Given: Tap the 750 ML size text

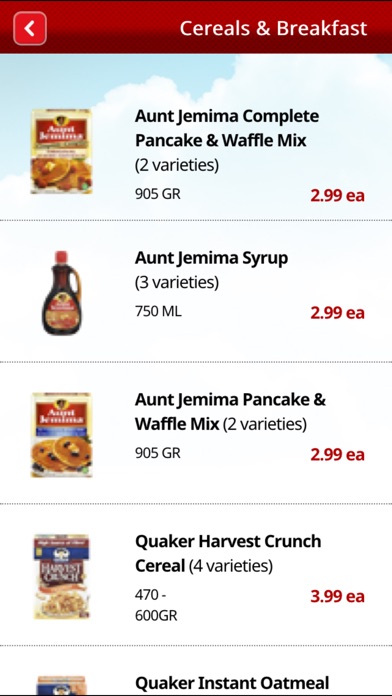Looking at the screenshot, I should point(158,312).
